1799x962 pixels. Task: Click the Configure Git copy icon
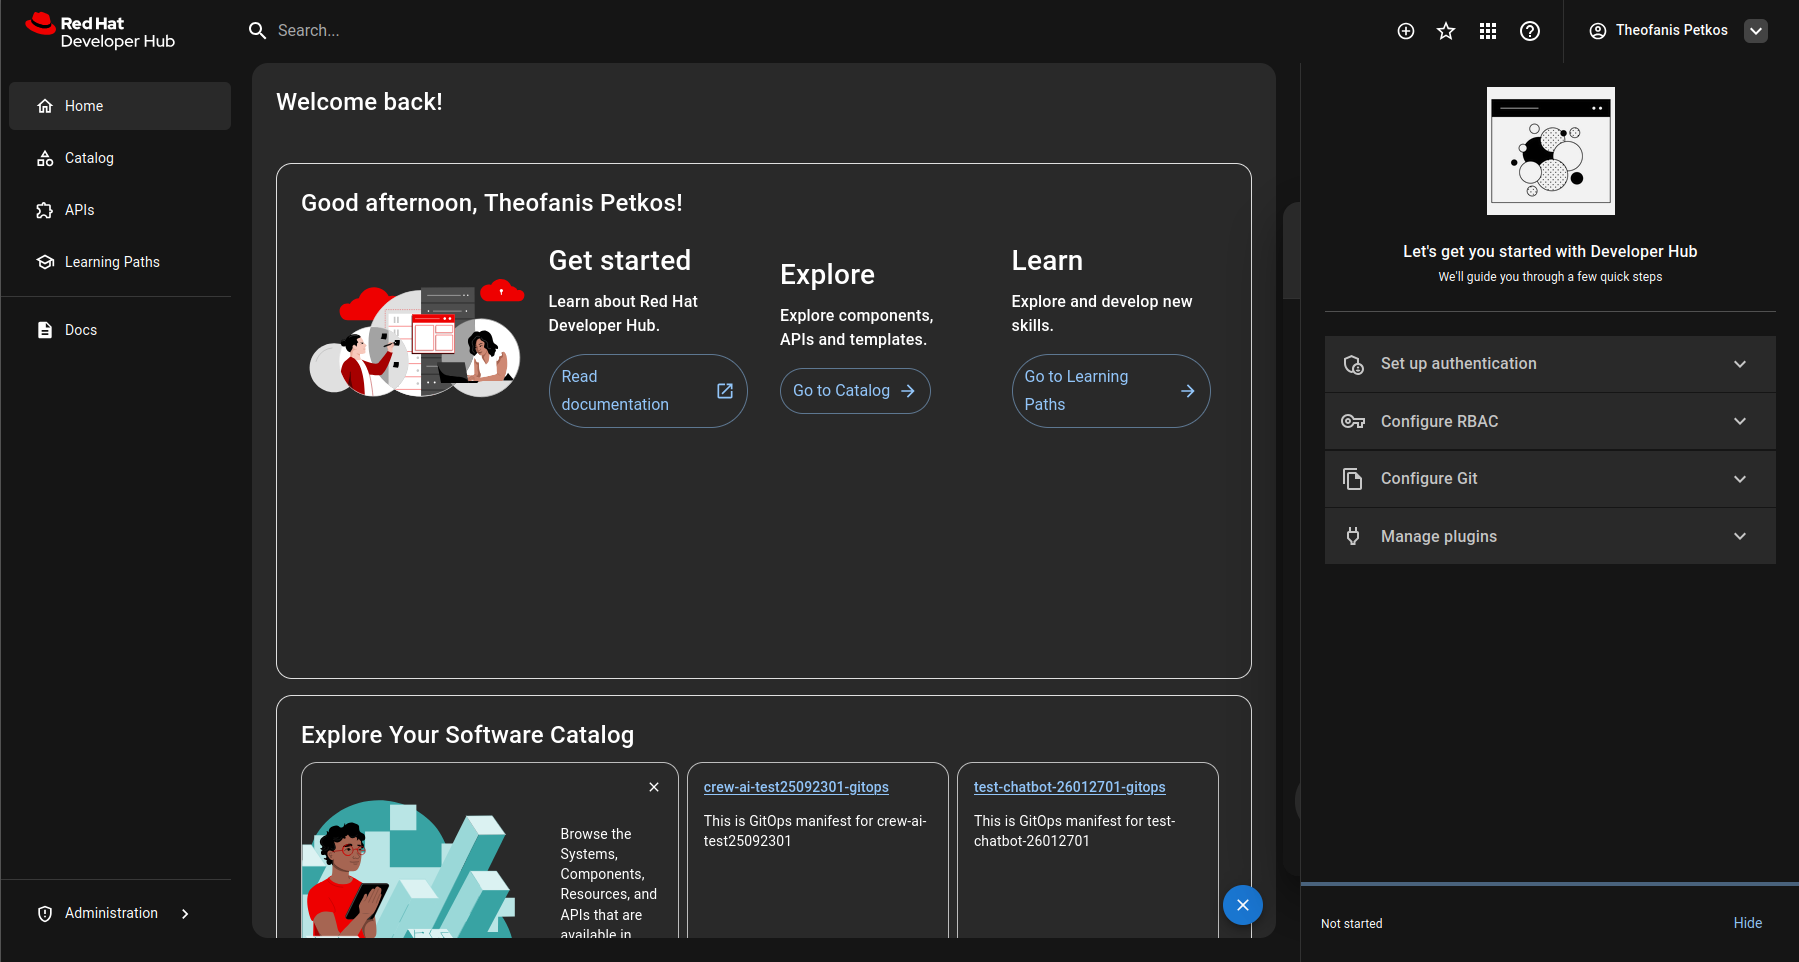pos(1353,479)
